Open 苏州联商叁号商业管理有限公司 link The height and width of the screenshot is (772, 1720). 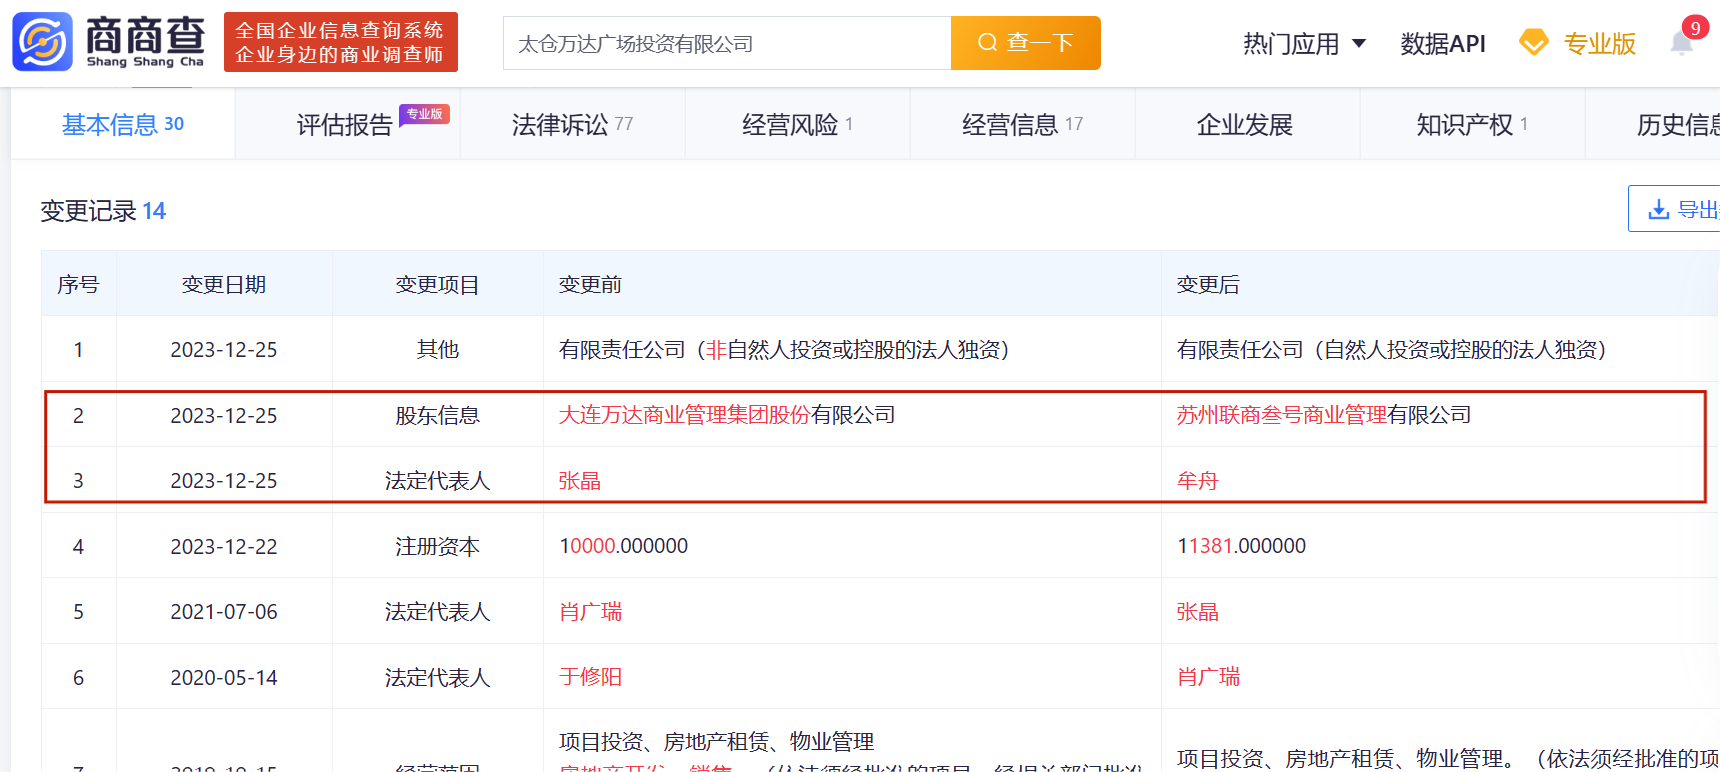(x=1324, y=415)
